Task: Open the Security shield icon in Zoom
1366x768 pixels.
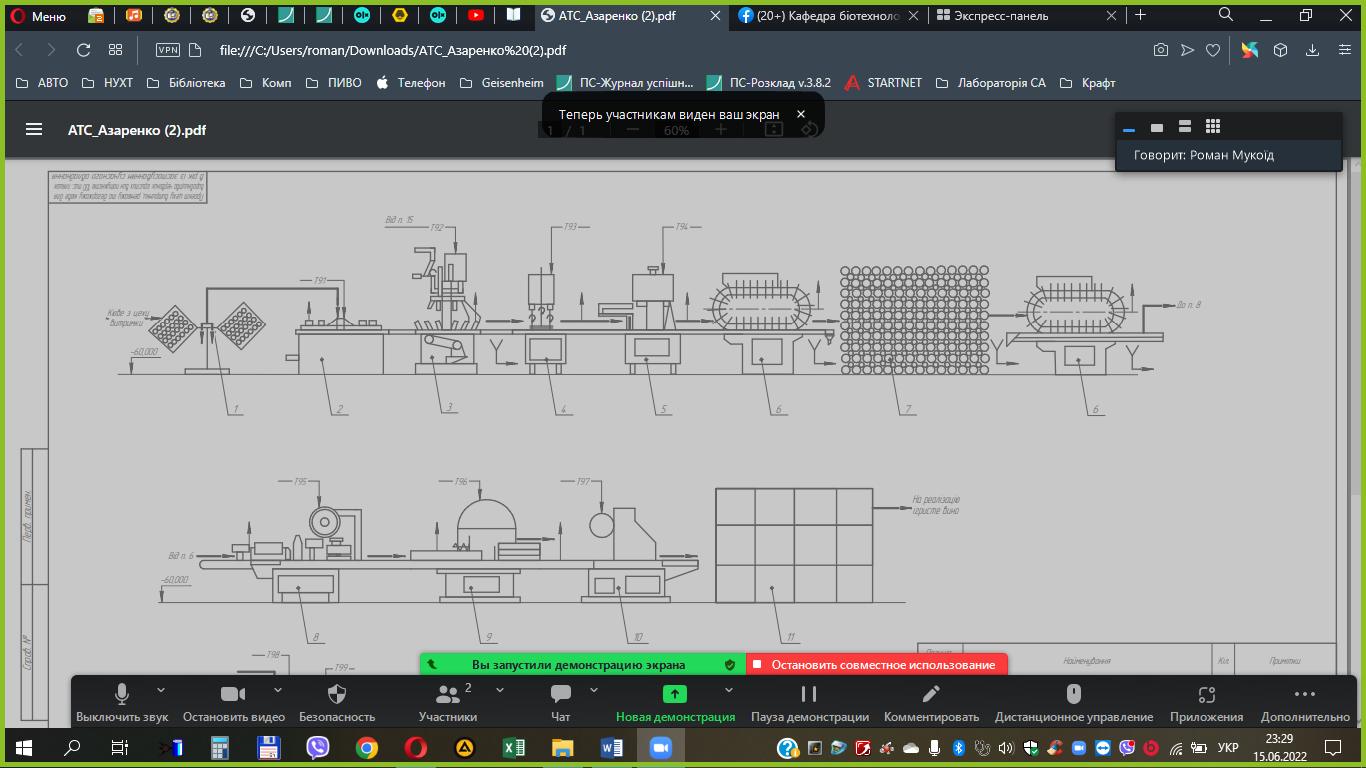Action: [337, 694]
